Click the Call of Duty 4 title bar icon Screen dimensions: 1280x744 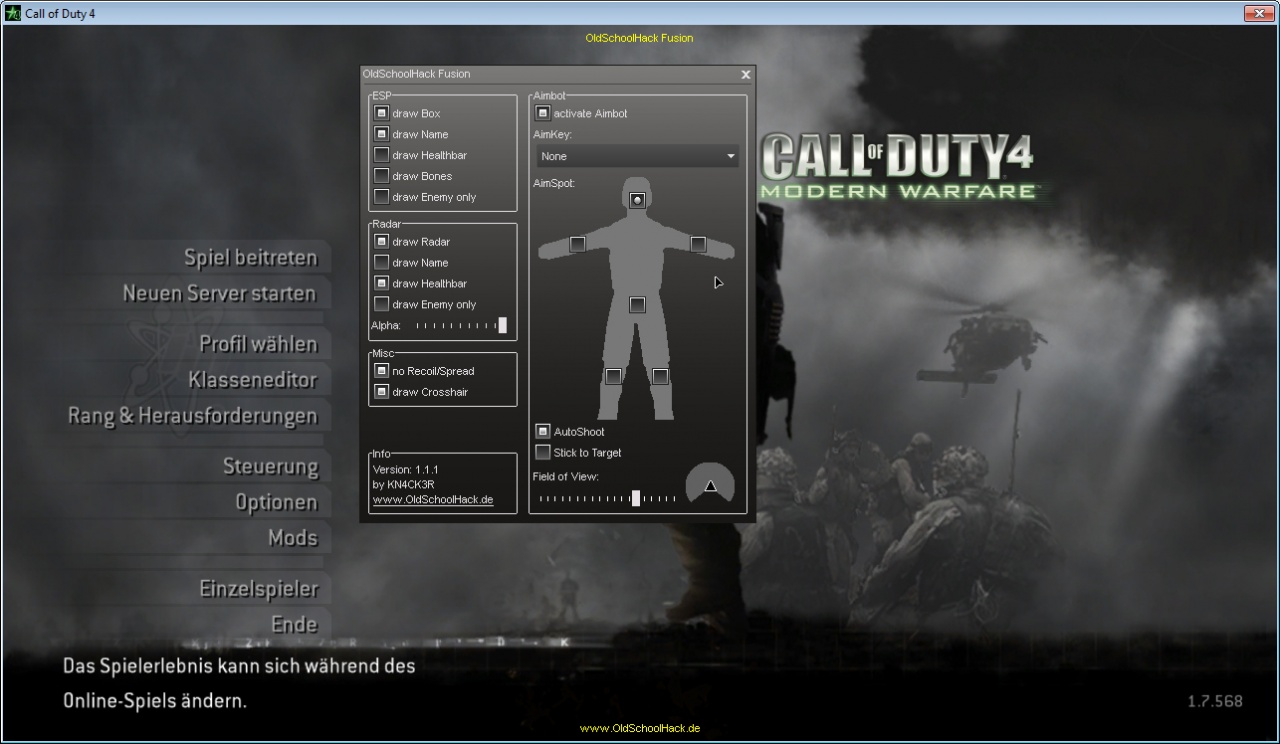point(13,13)
